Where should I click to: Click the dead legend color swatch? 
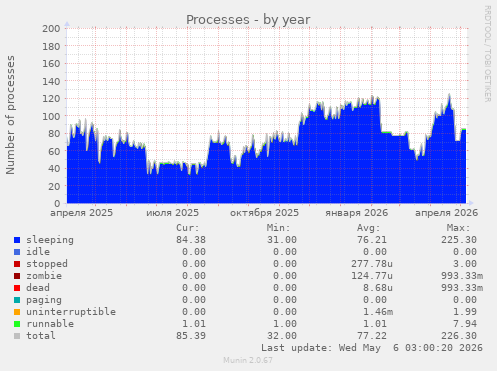(x=17, y=288)
